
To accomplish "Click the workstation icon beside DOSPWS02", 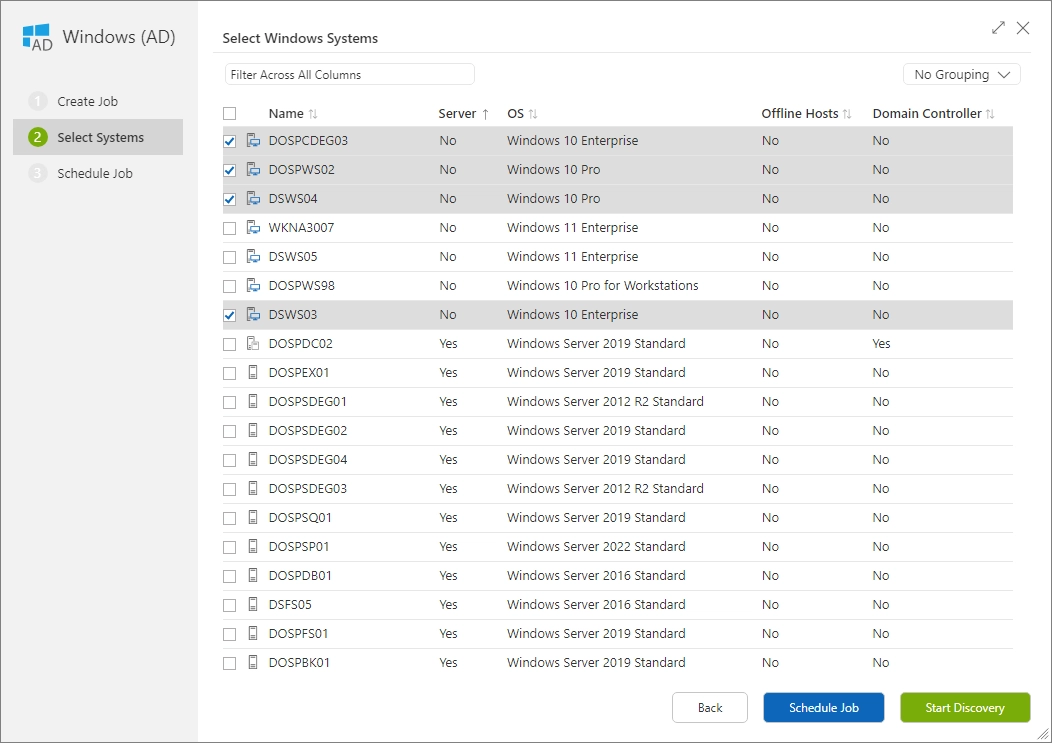I will 253,169.
